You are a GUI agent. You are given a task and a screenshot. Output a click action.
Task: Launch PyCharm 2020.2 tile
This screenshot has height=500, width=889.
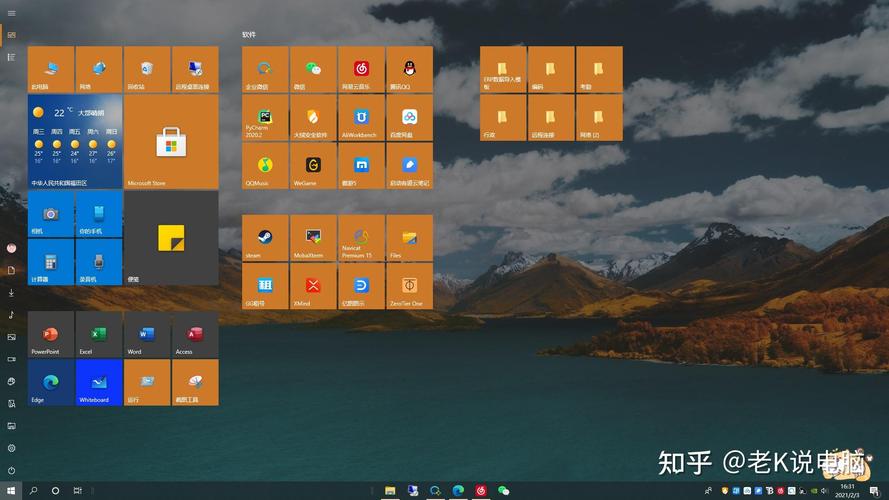tap(265, 117)
